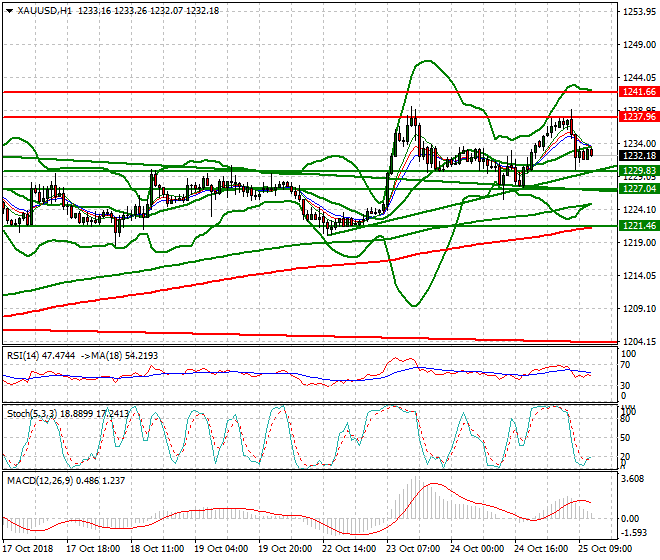Viewport: 660px width, 560px height.
Task: Click the 1219.00 price scale value
Action: (x=639, y=243)
